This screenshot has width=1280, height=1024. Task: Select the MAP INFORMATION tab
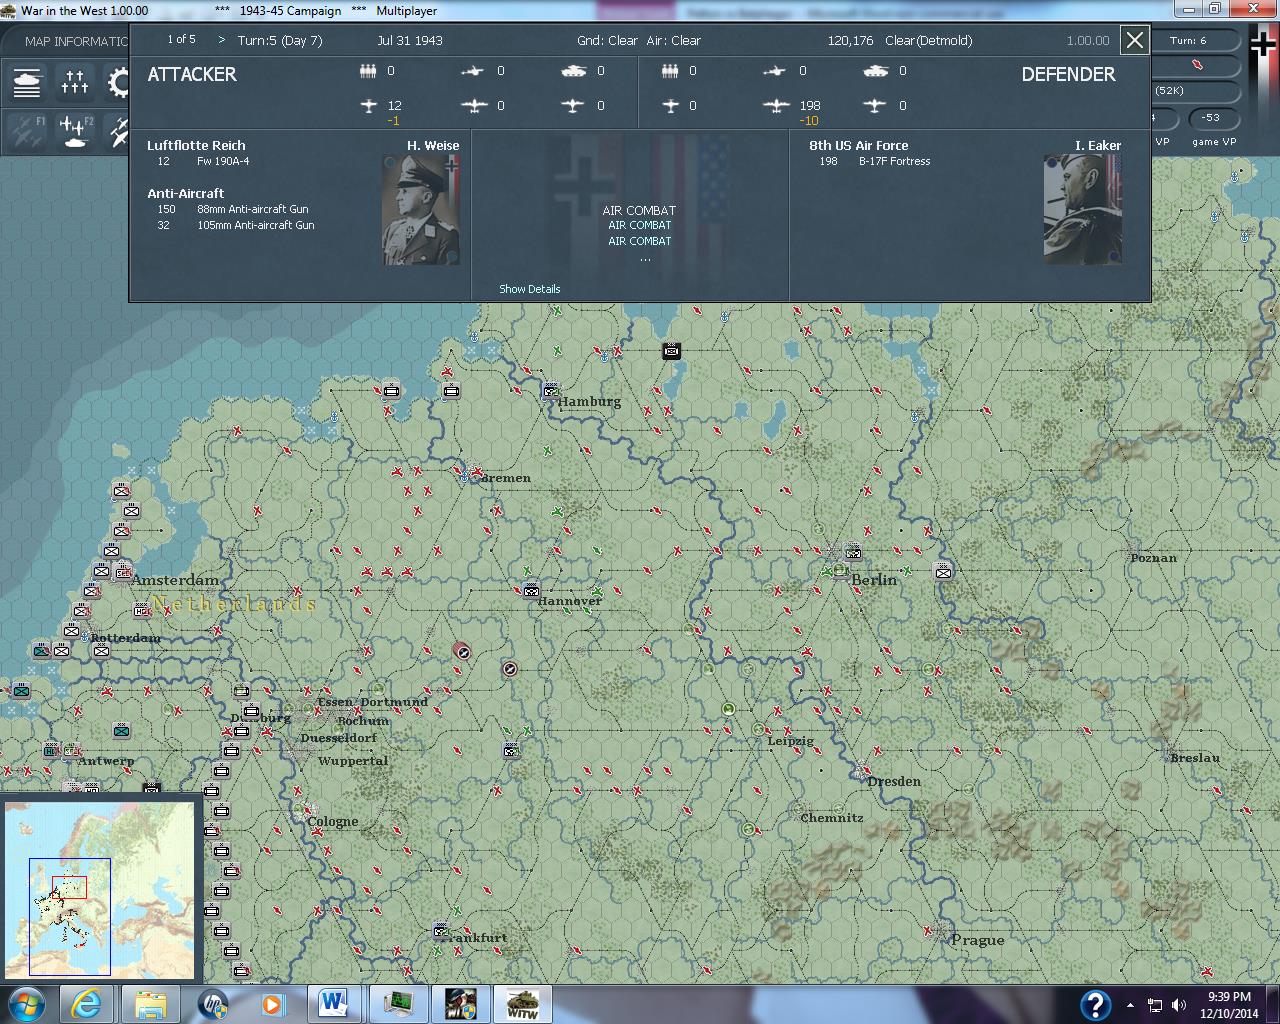[76, 41]
